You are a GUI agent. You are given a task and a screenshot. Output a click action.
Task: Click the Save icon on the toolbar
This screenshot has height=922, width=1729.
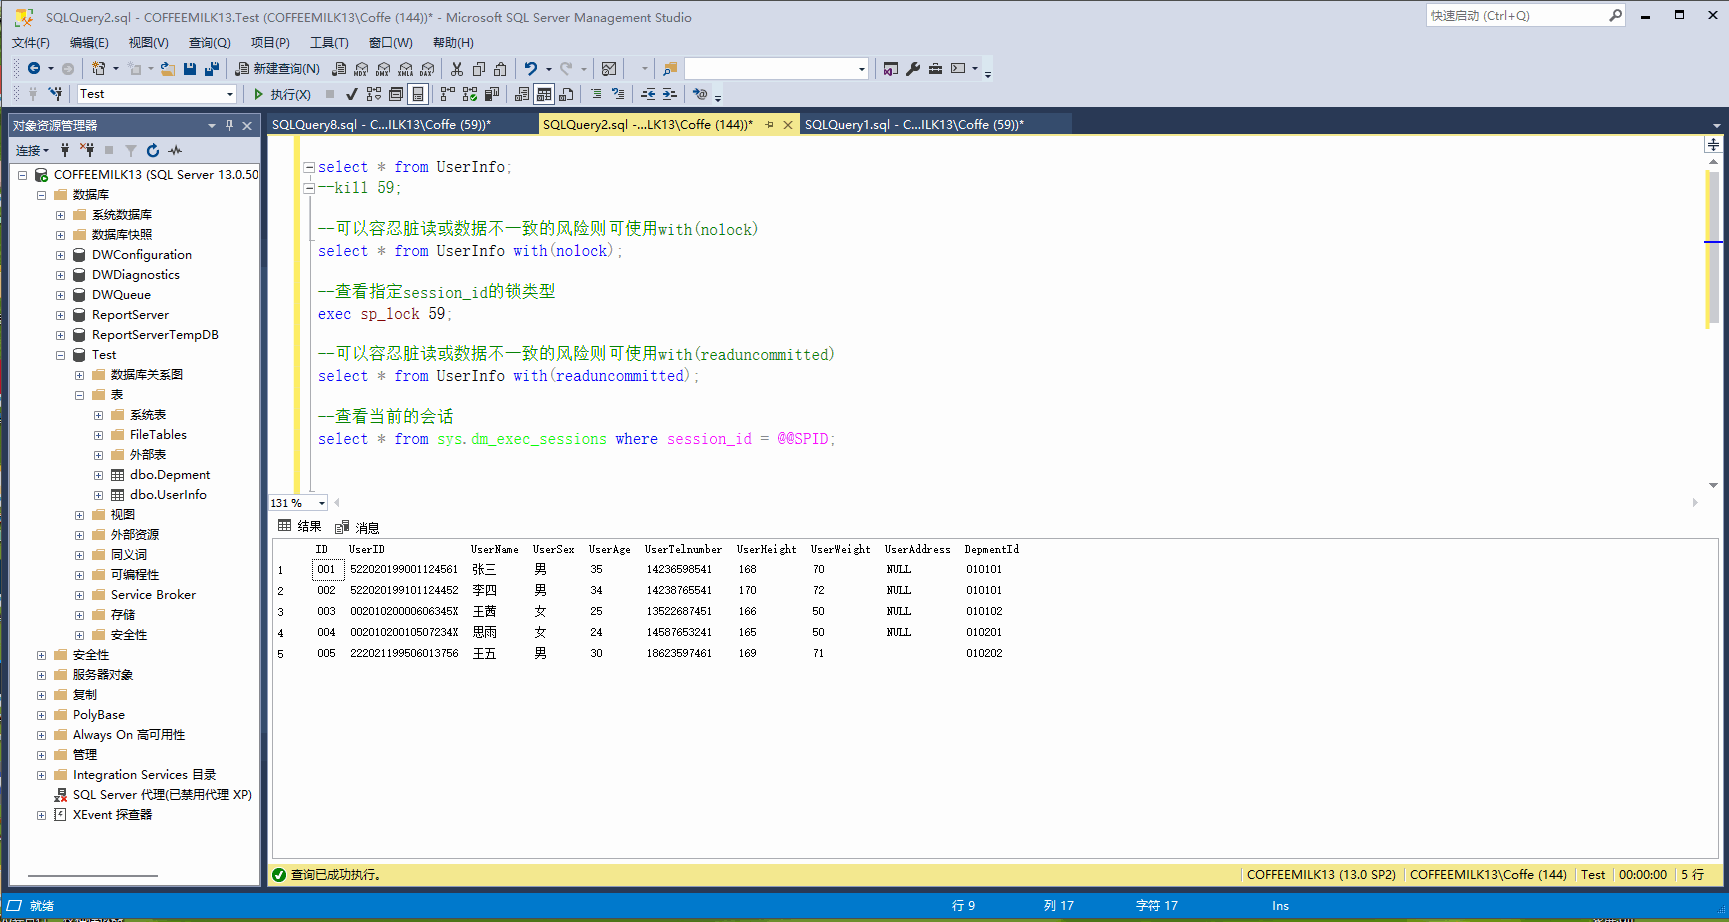(190, 68)
